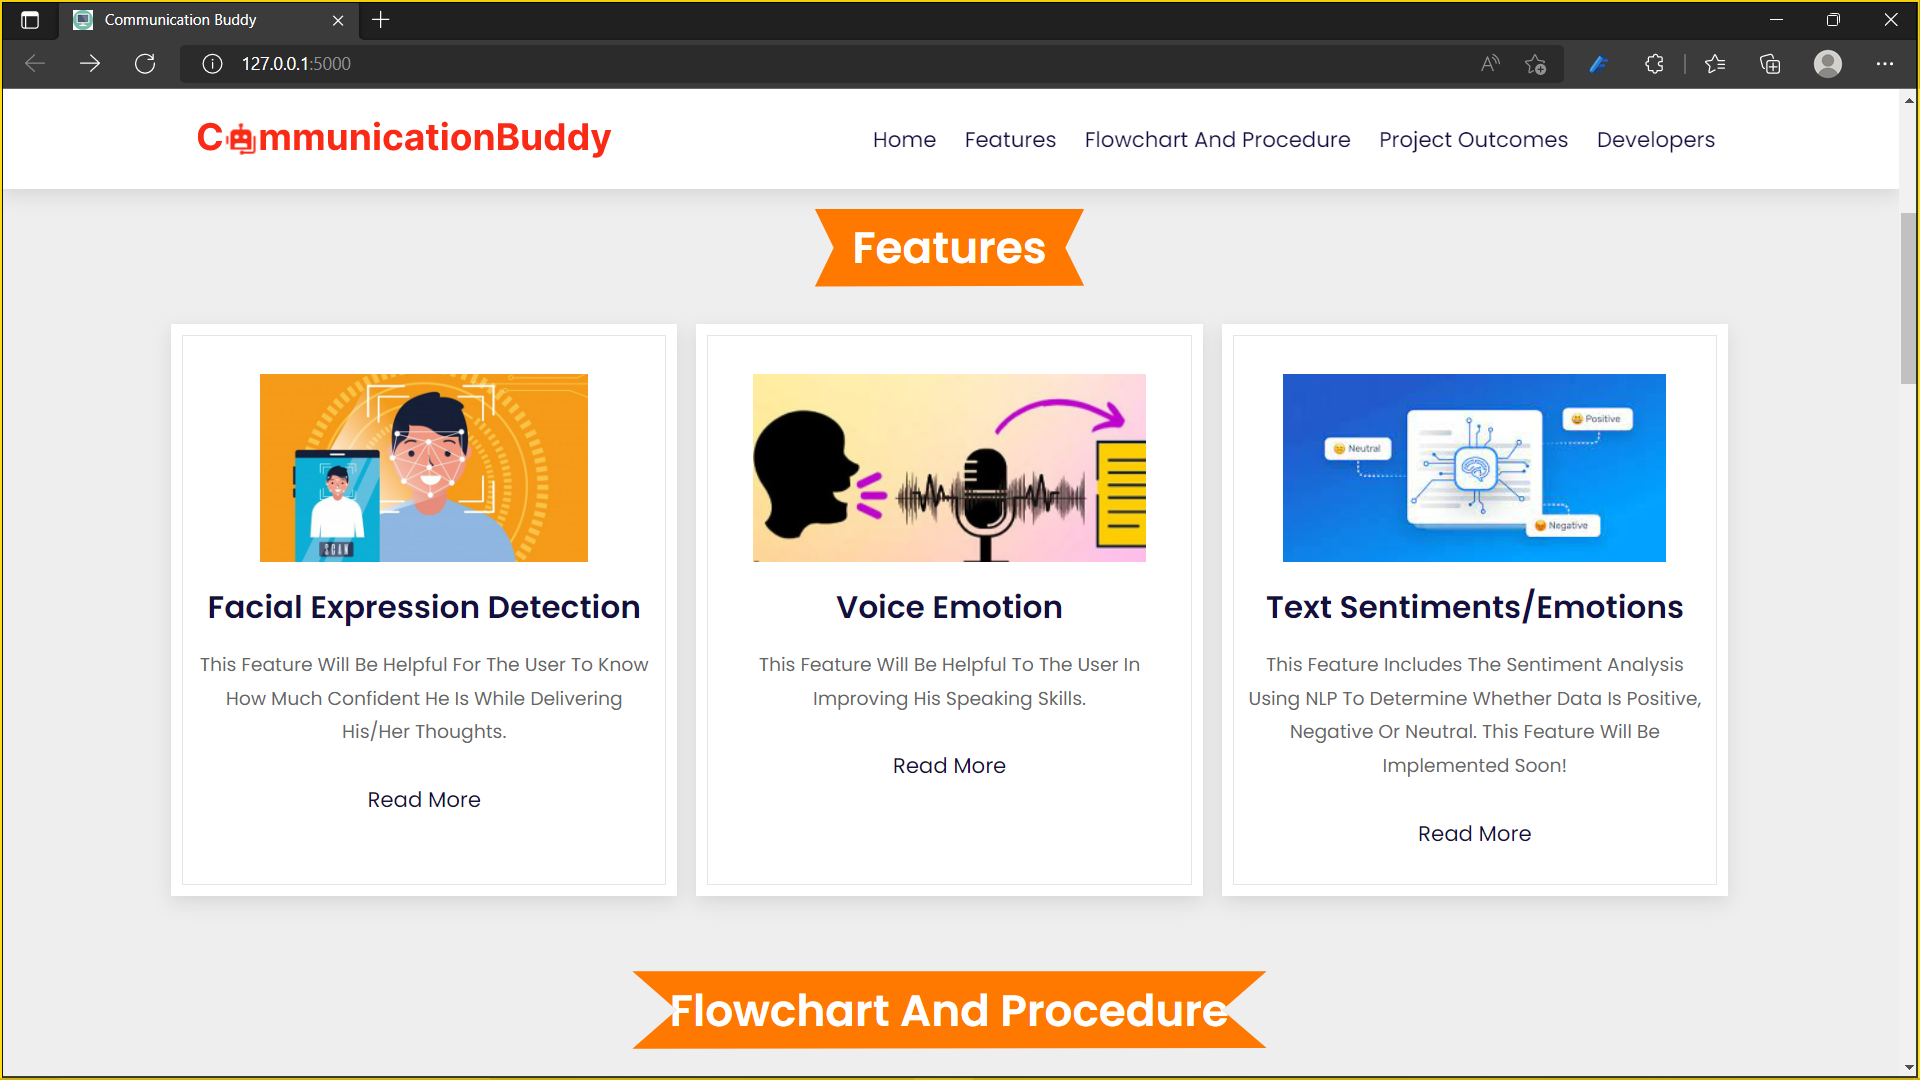1920x1080 pixels.
Task: Select Flowchart And Procedure nav item
Action: (1217, 140)
